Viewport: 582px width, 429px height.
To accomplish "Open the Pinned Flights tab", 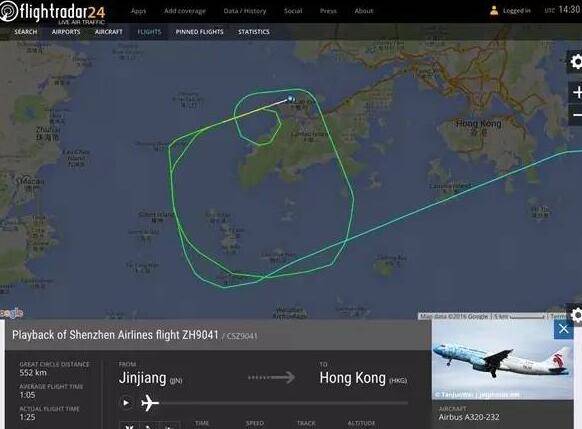I will point(199,32).
